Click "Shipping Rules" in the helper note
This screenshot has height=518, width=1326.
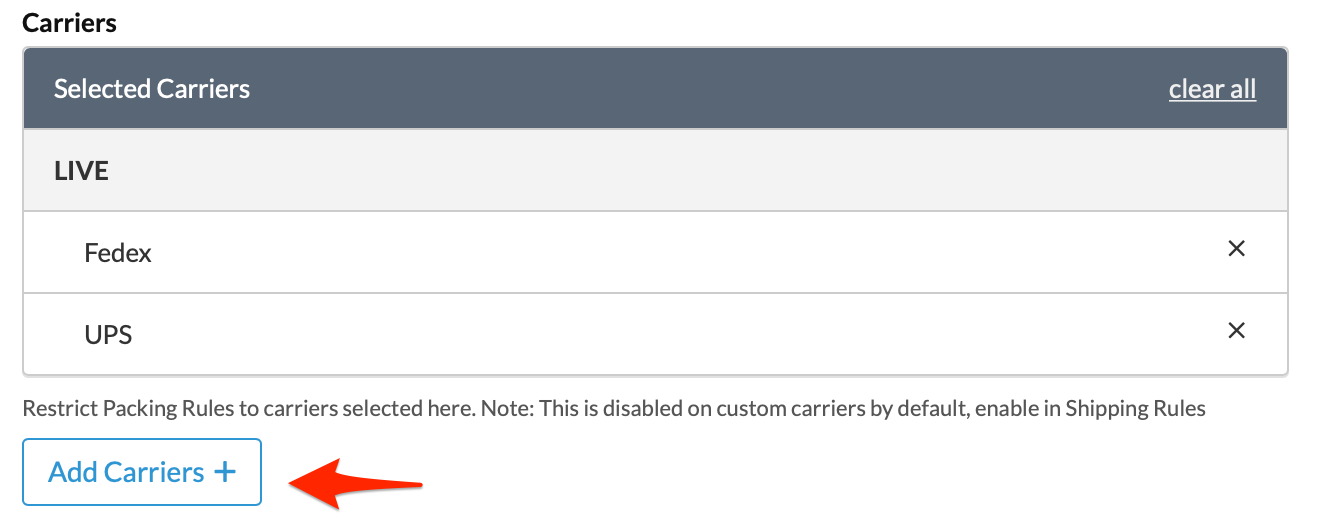coord(1135,409)
